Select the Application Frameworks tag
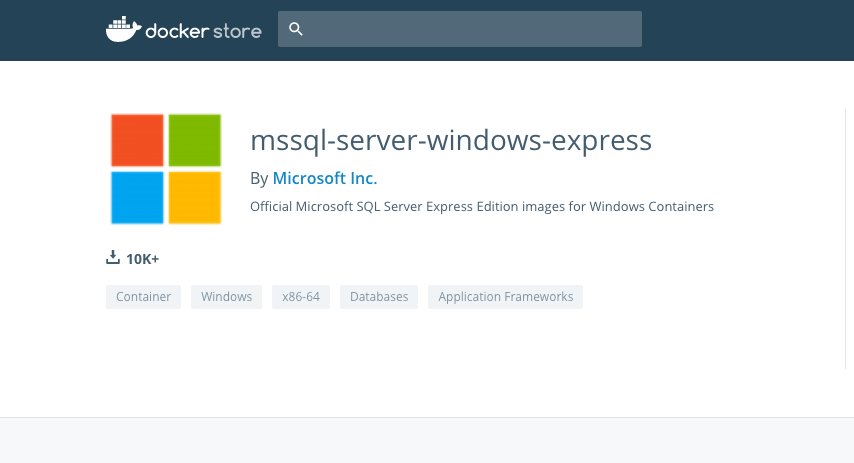The width and height of the screenshot is (854, 463). point(505,297)
